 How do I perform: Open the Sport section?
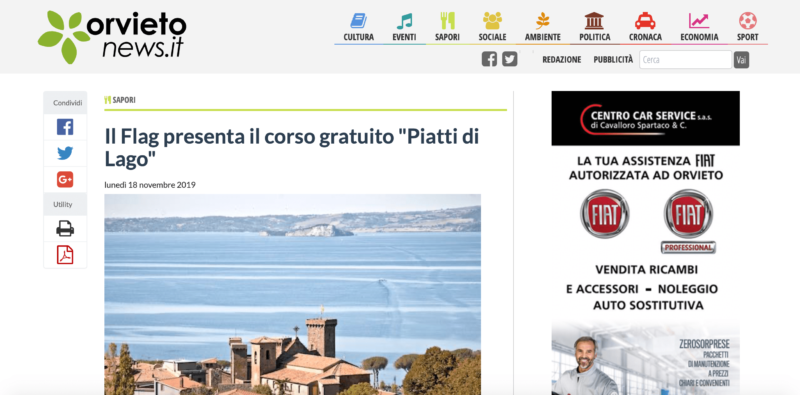point(747,28)
